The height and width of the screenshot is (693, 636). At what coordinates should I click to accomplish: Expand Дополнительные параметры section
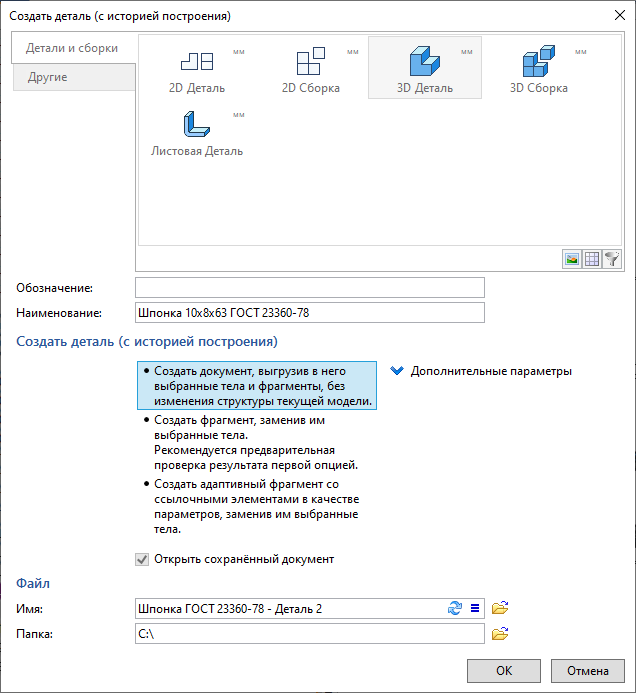(x=481, y=371)
